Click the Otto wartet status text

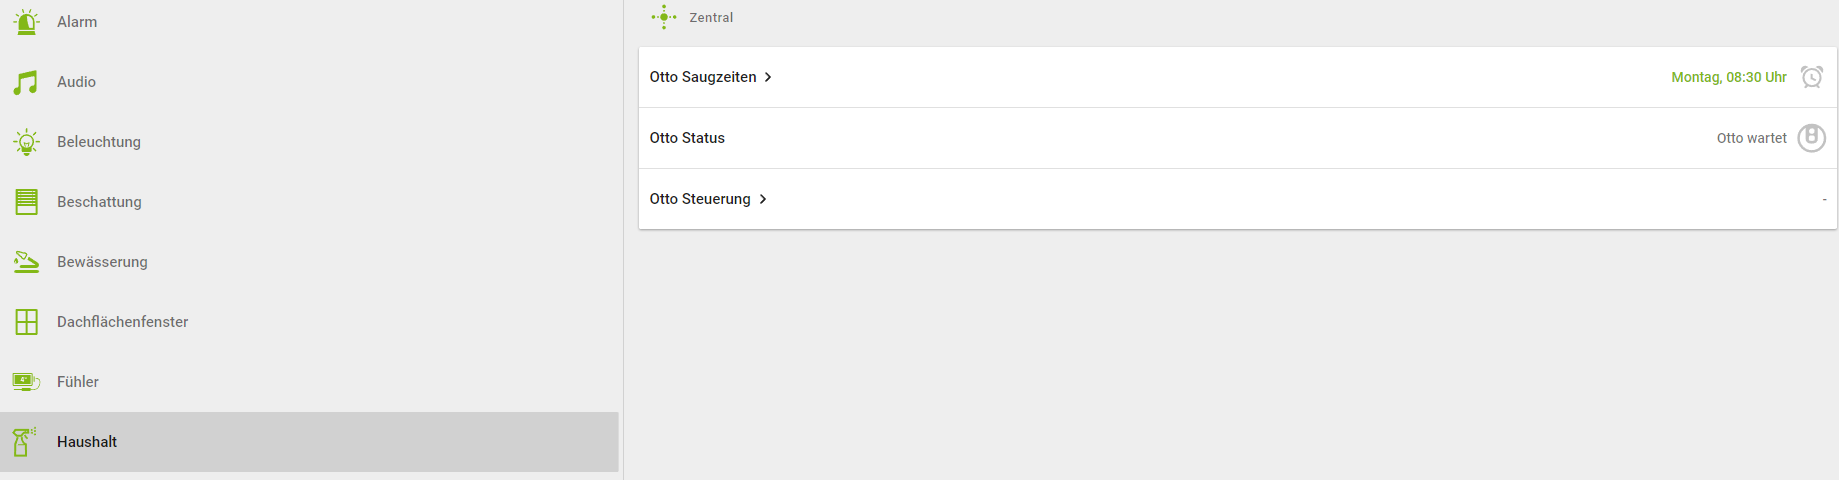point(1751,138)
